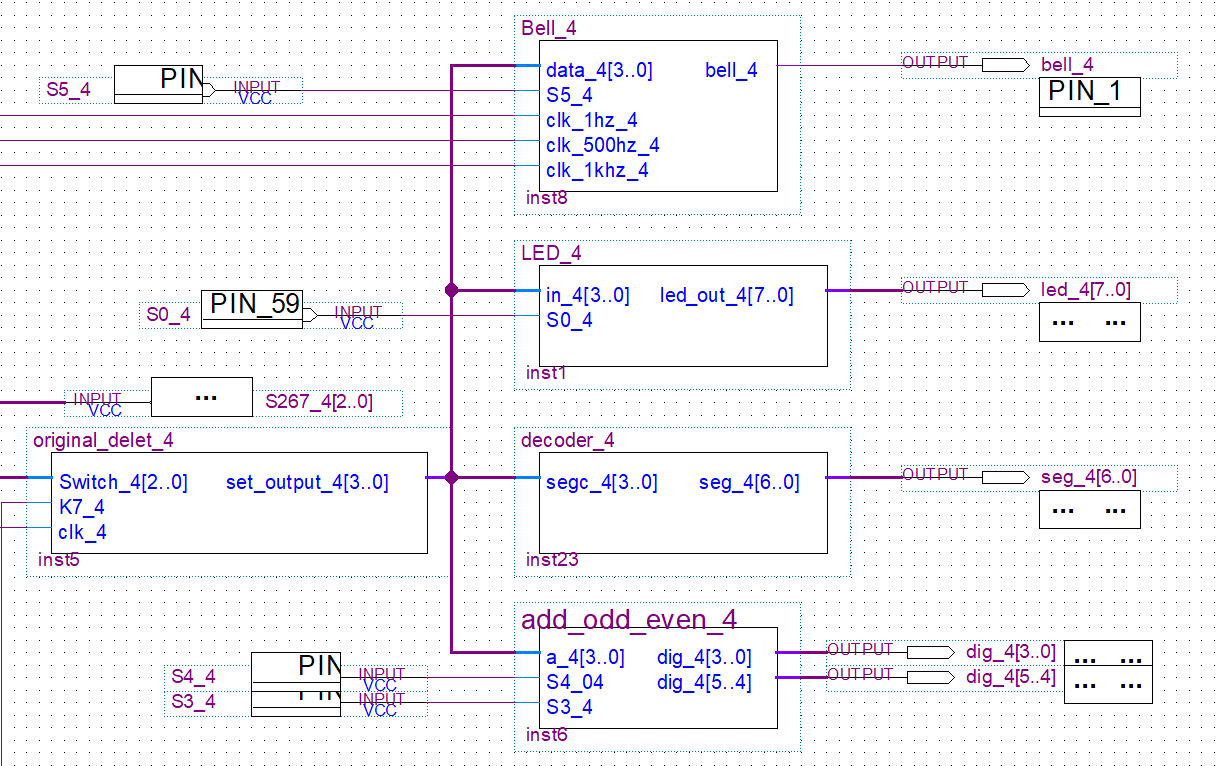Select the led_4[7..0] output pin name

click(x=1086, y=290)
